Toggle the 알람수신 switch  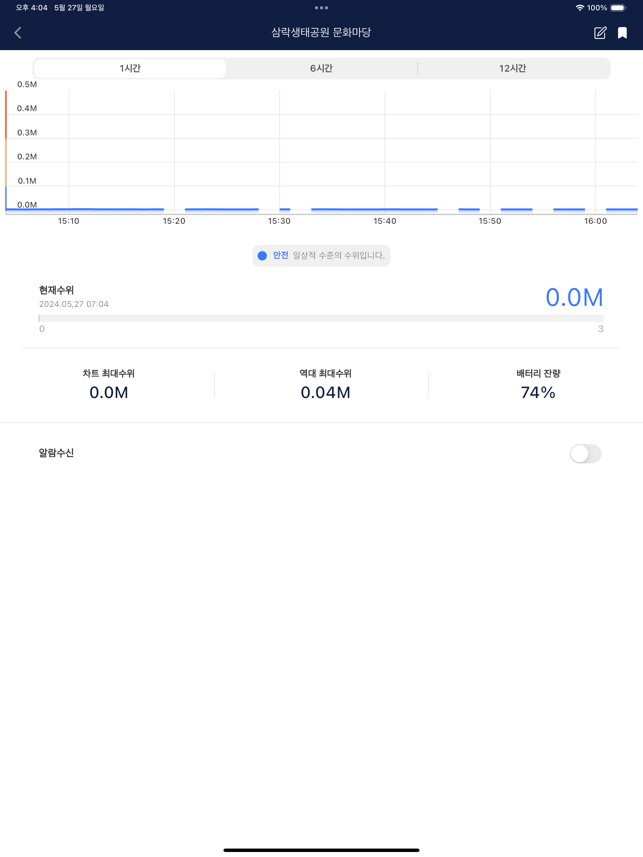coord(586,454)
